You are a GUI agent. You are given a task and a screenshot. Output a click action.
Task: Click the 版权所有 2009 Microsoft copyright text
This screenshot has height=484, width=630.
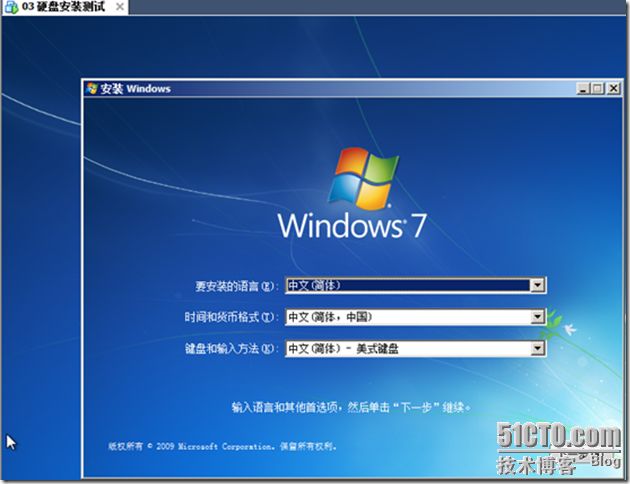pyautogui.click(x=222, y=446)
